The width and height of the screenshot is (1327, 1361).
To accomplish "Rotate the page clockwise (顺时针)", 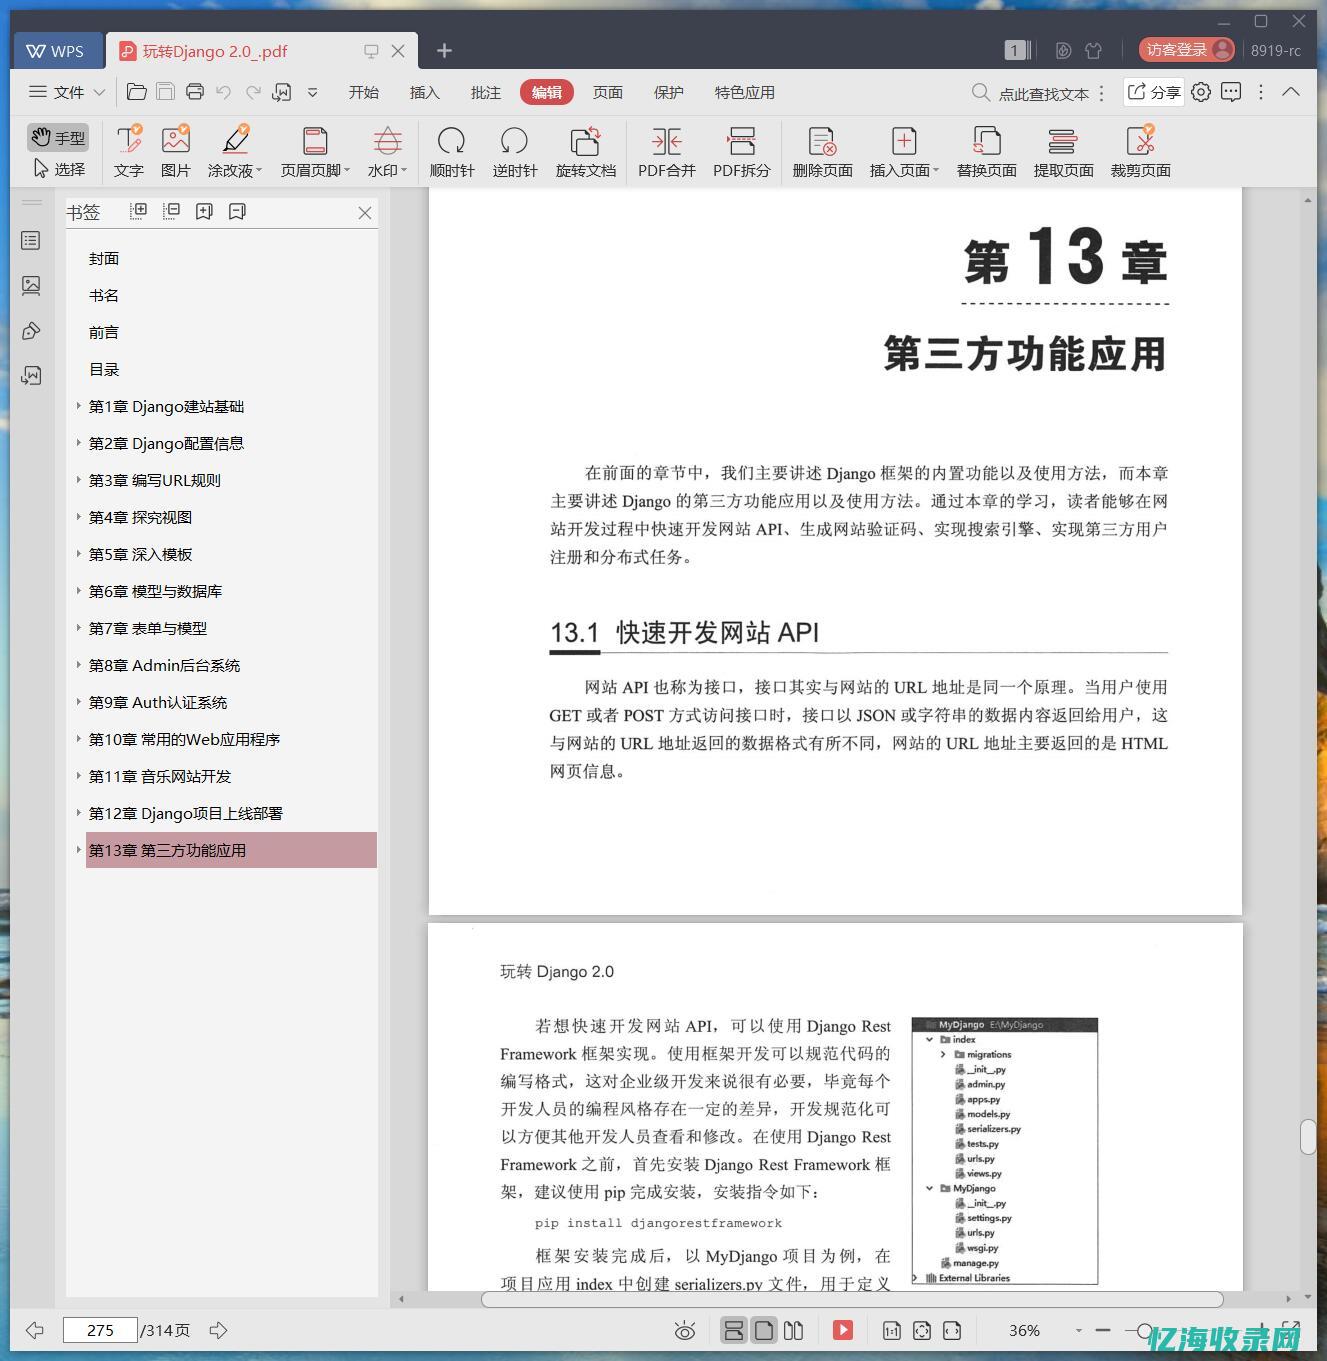I will pyautogui.click(x=452, y=152).
